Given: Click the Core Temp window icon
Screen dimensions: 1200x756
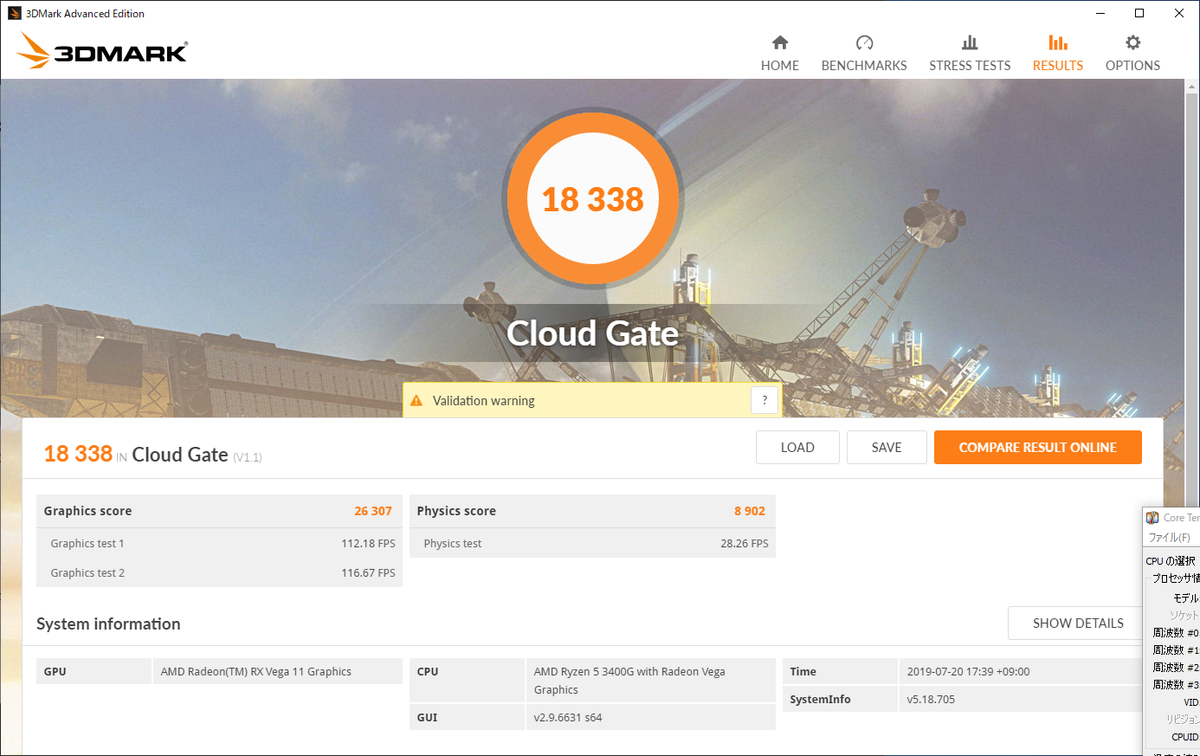Looking at the screenshot, I should (1153, 517).
